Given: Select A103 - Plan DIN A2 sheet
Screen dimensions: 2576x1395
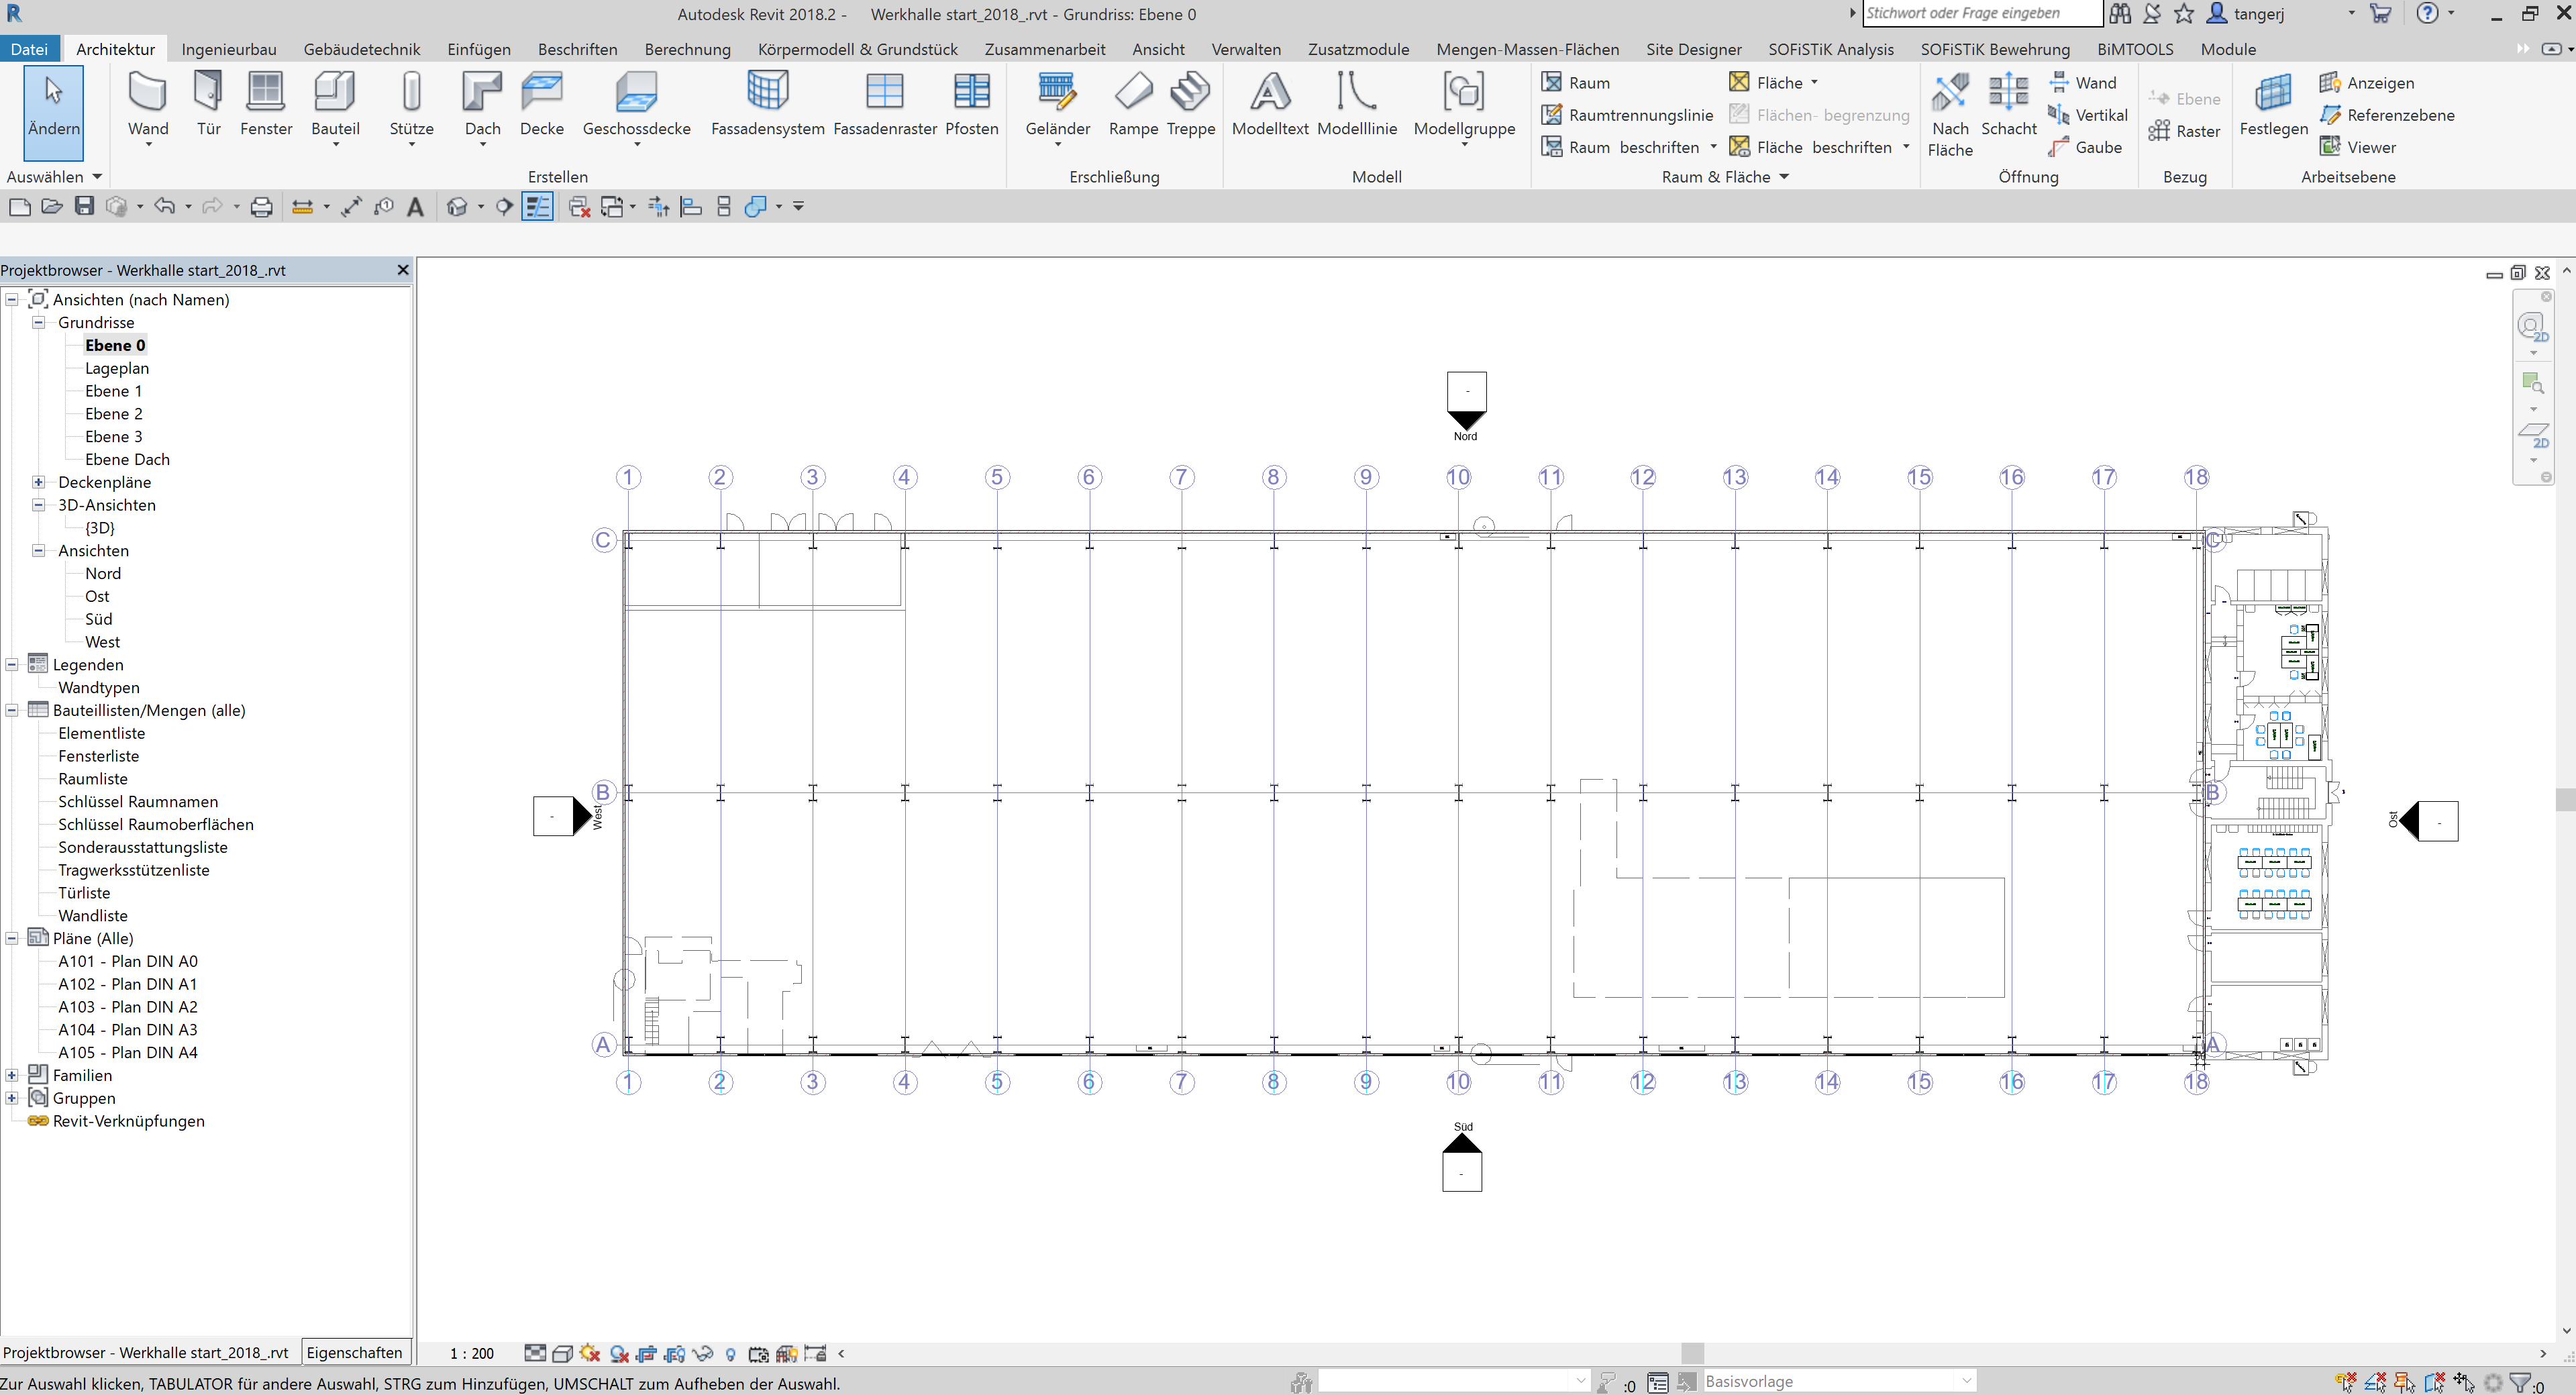Looking at the screenshot, I should coord(128,1007).
